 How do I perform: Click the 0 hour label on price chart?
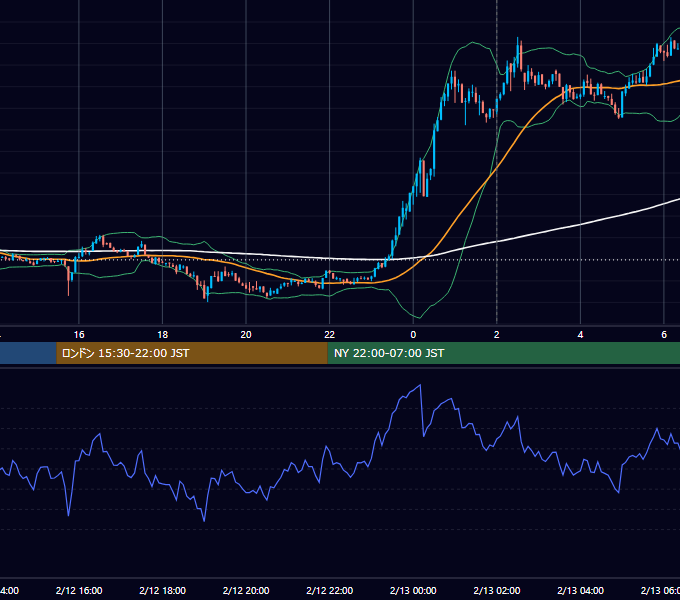coord(413,335)
